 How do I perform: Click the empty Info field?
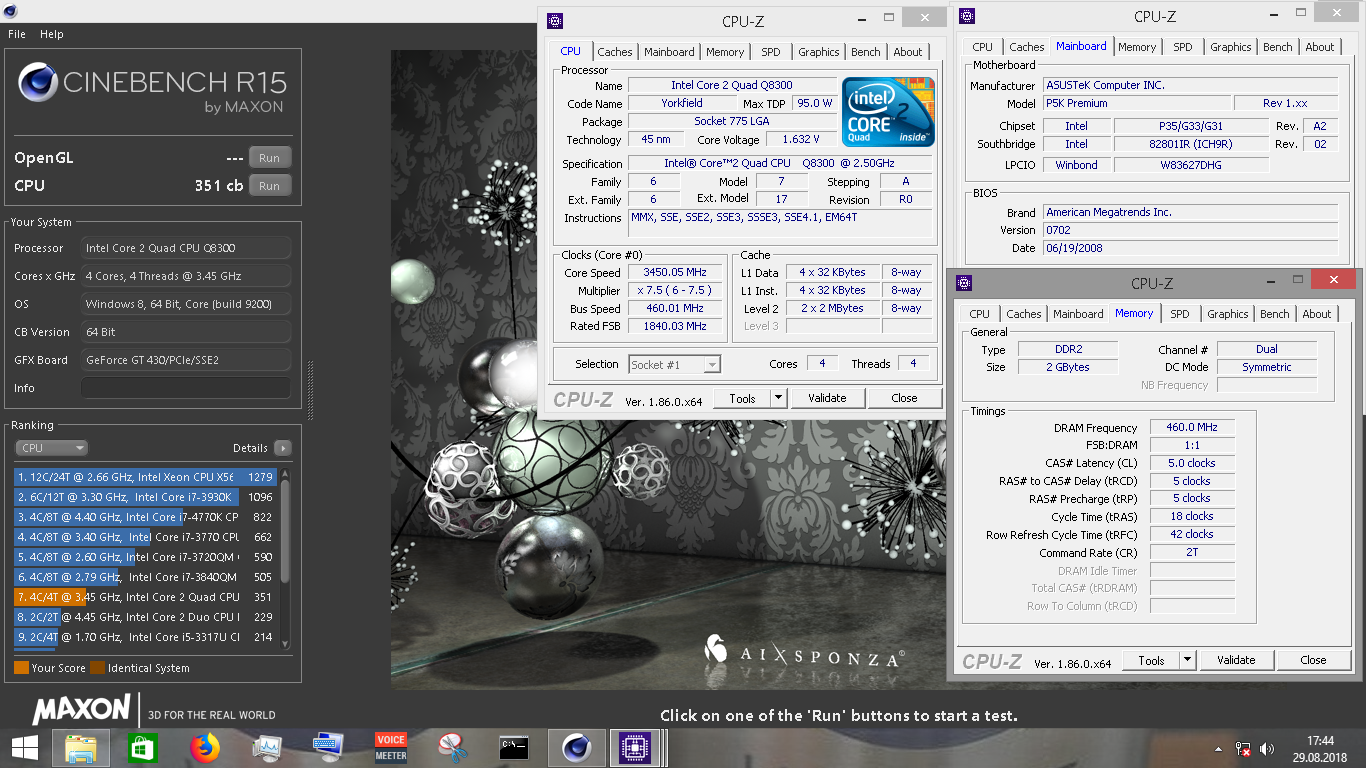pos(186,388)
